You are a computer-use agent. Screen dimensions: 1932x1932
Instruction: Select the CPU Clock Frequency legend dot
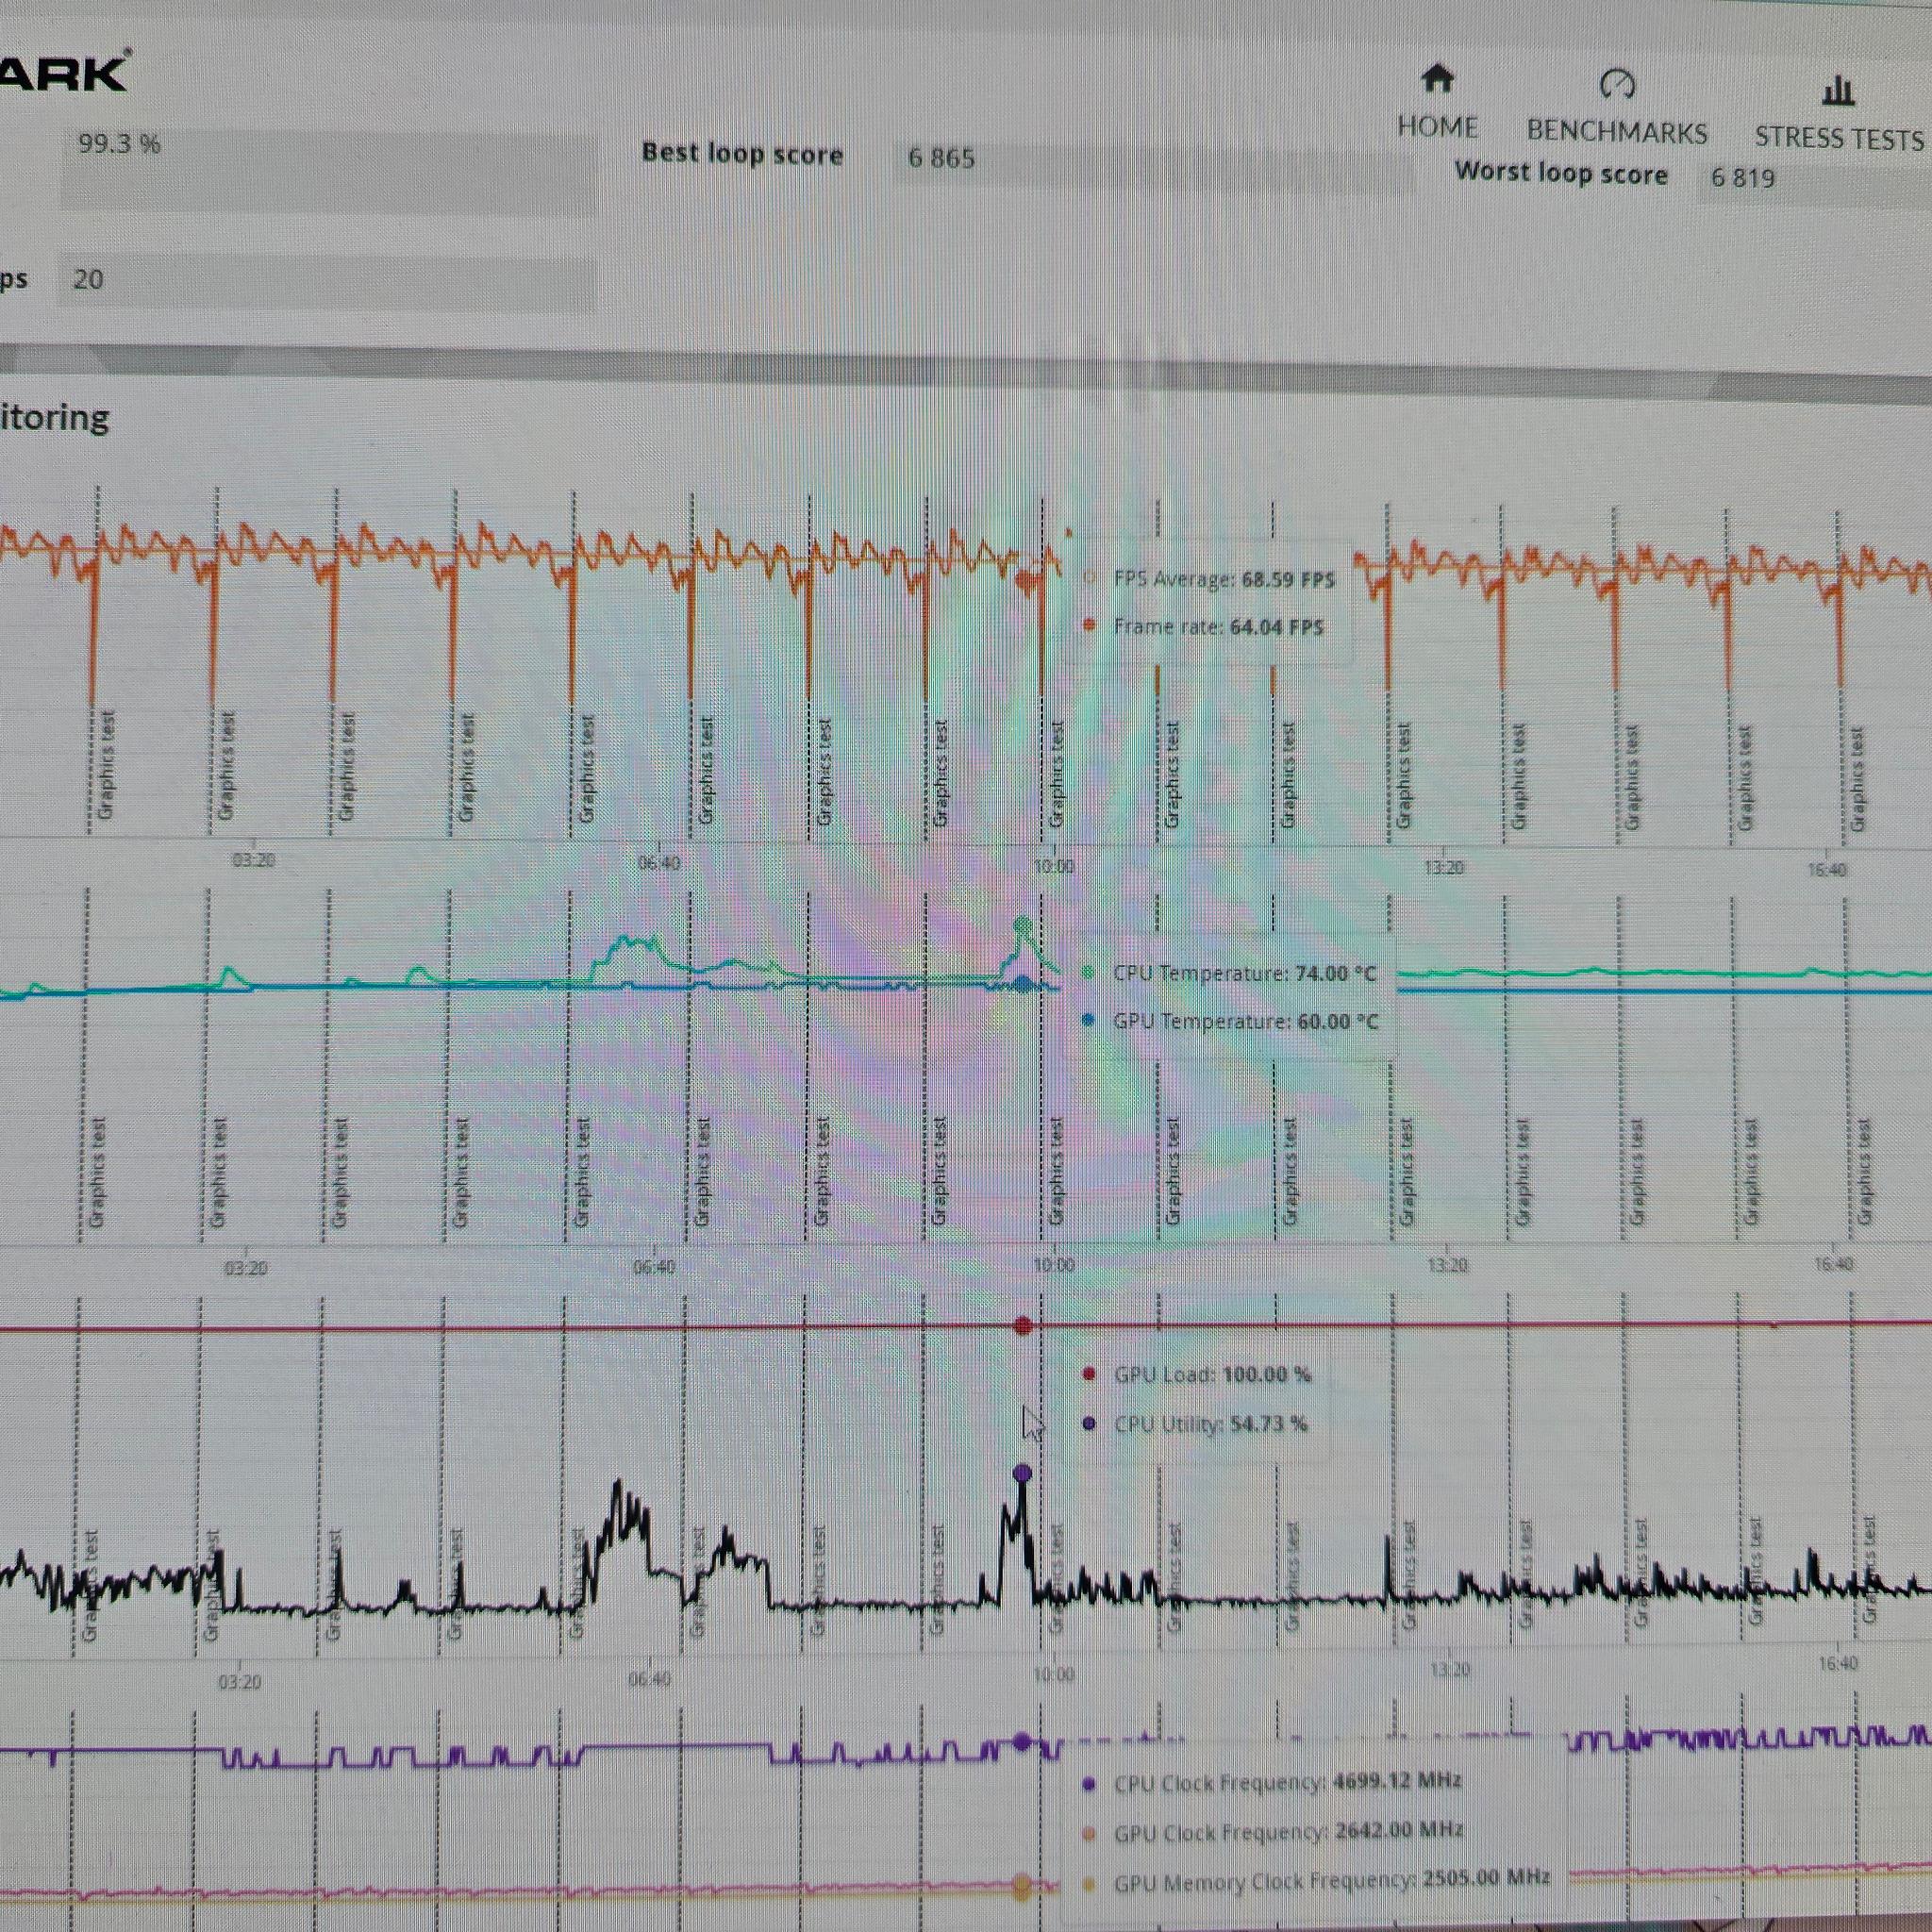click(x=1089, y=1784)
